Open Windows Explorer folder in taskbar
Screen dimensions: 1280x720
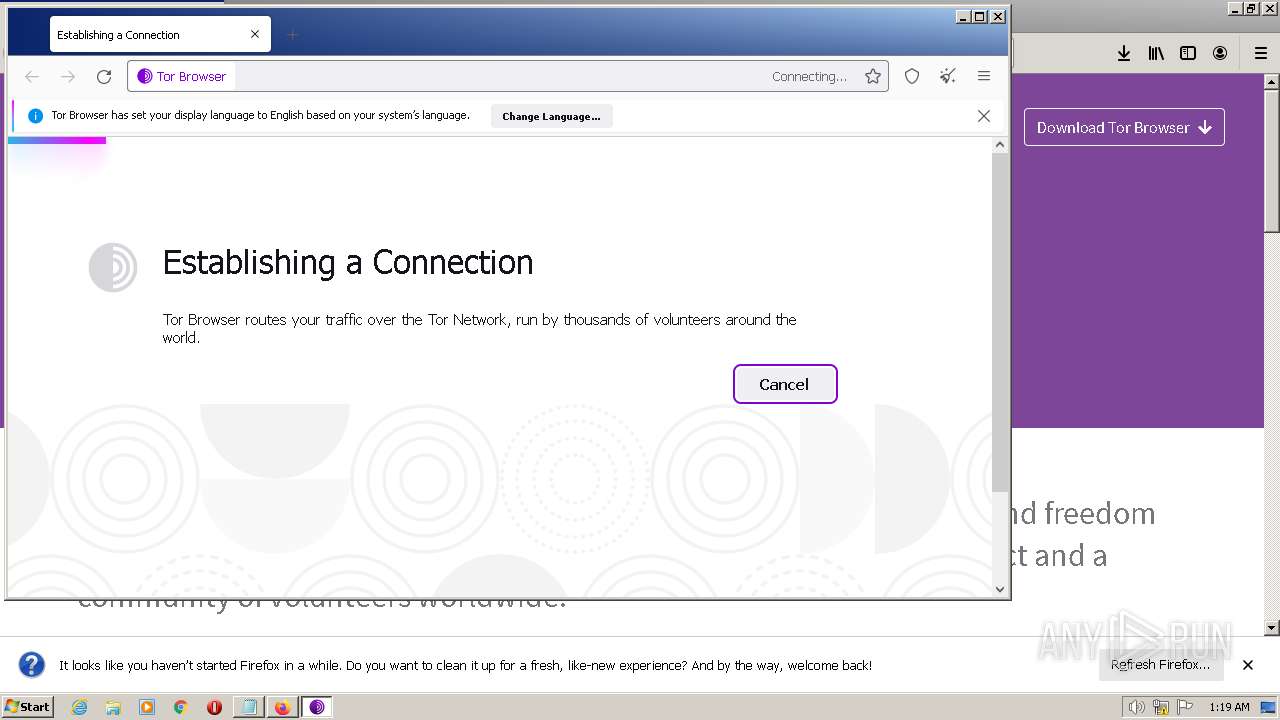(113, 707)
